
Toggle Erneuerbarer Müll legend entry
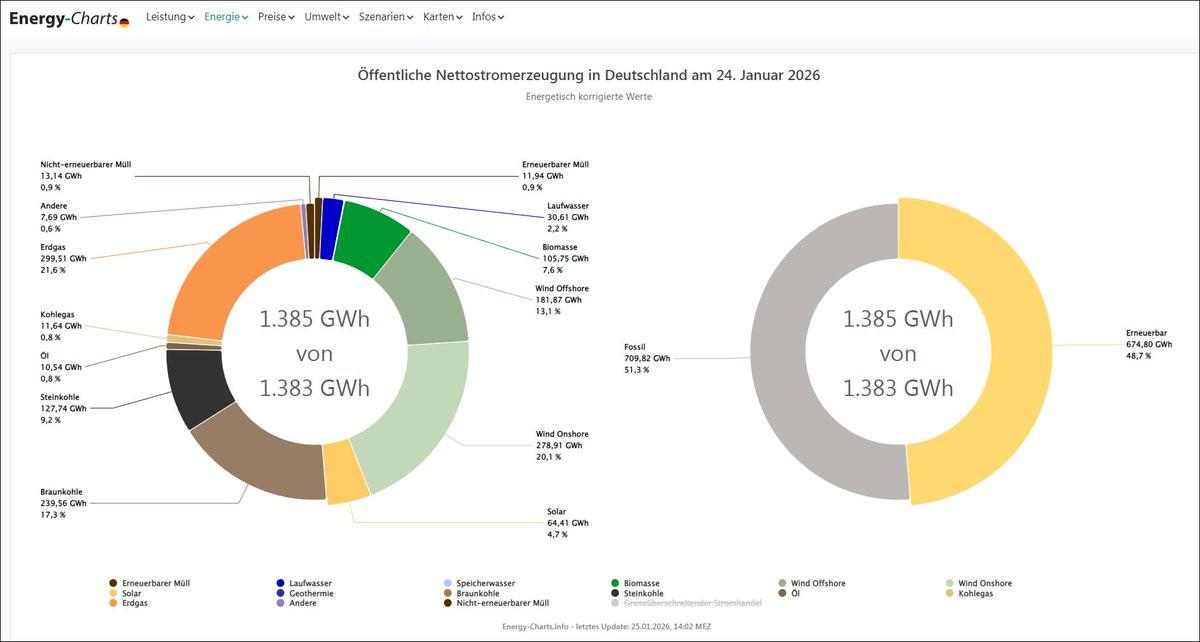click(155, 583)
